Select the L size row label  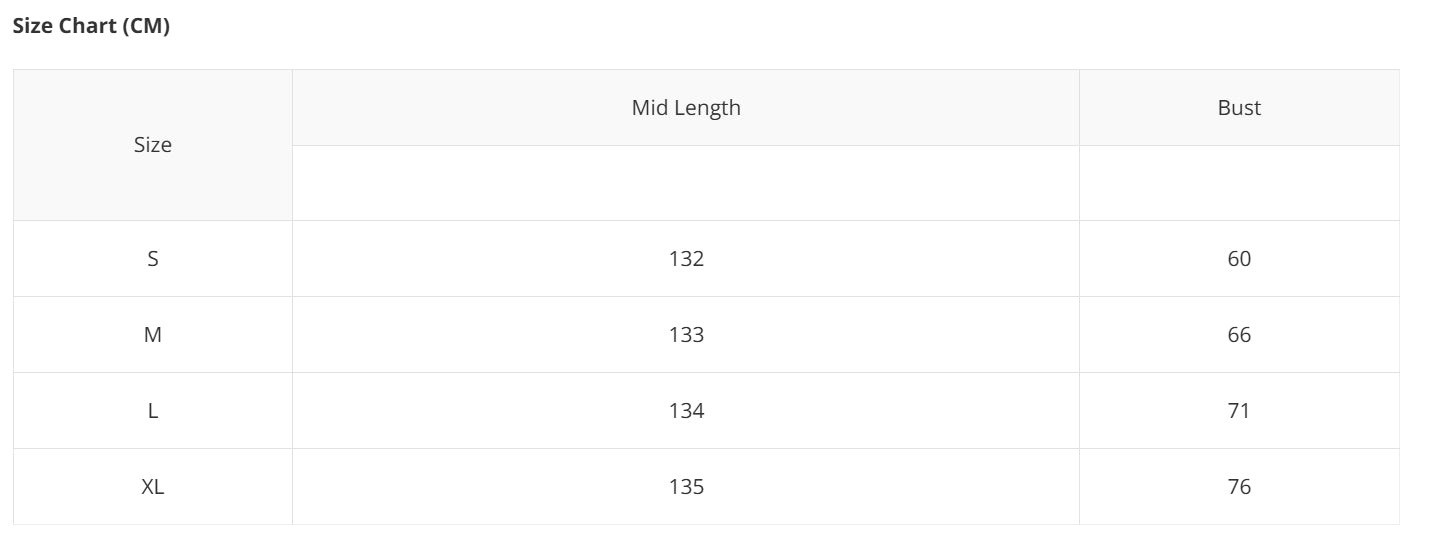pyautogui.click(x=153, y=411)
